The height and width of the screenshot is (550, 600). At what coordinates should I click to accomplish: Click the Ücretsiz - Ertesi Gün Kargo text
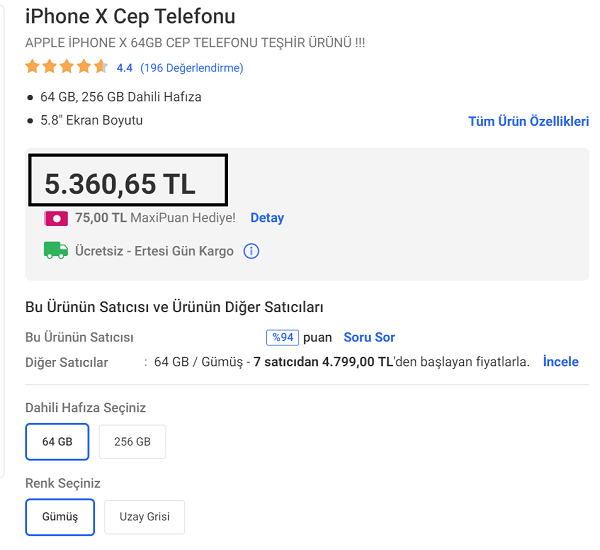pos(154,251)
